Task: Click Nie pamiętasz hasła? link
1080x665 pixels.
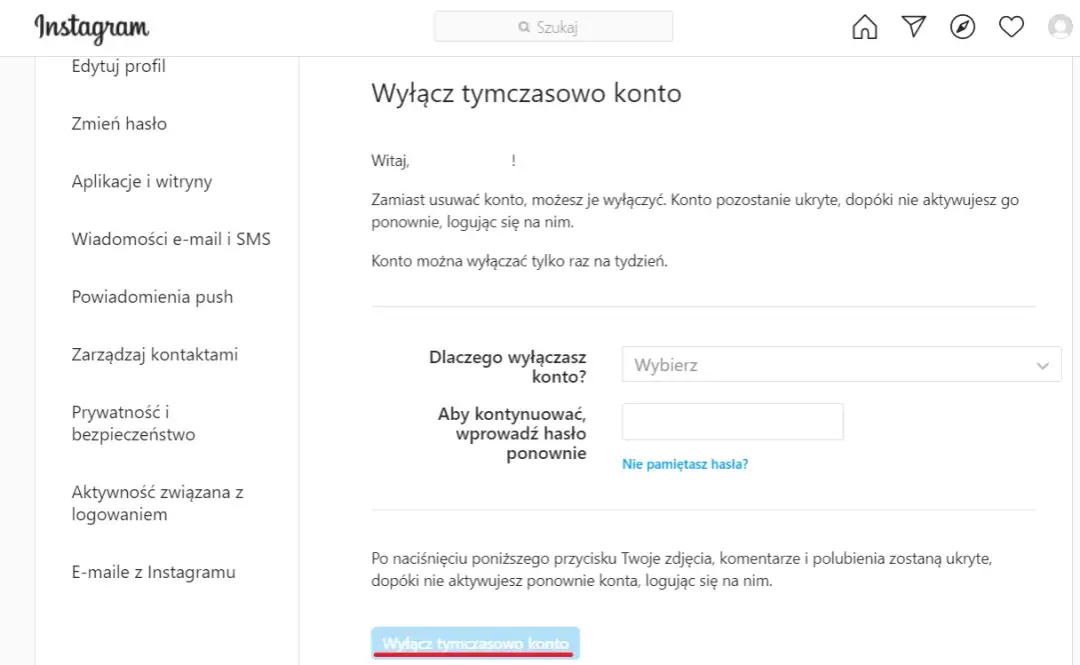Action: (x=684, y=463)
